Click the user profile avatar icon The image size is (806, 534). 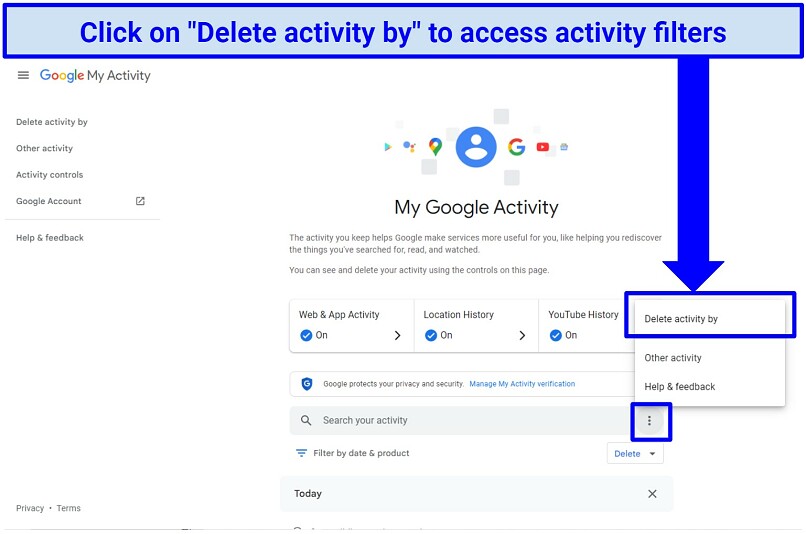coord(476,147)
